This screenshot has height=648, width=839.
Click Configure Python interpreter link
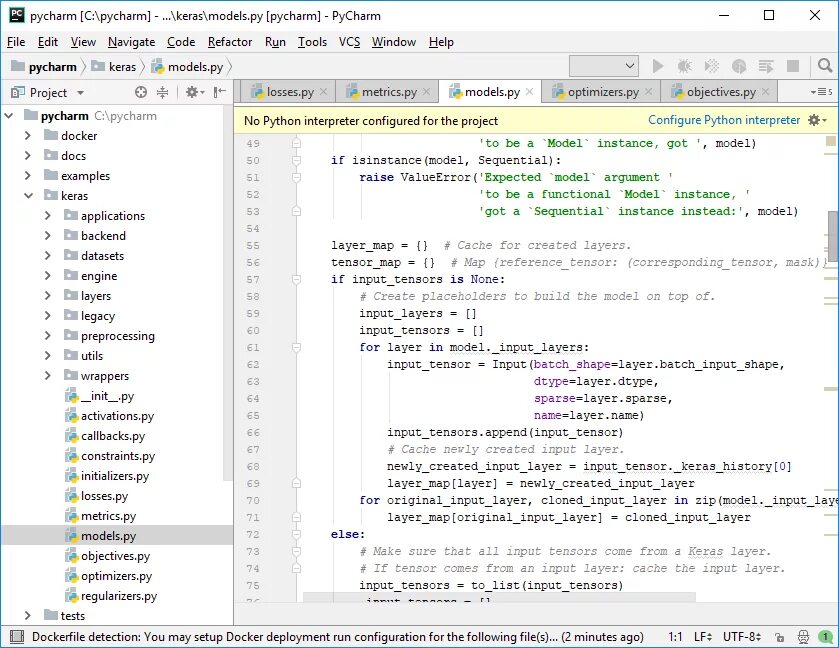[724, 120]
